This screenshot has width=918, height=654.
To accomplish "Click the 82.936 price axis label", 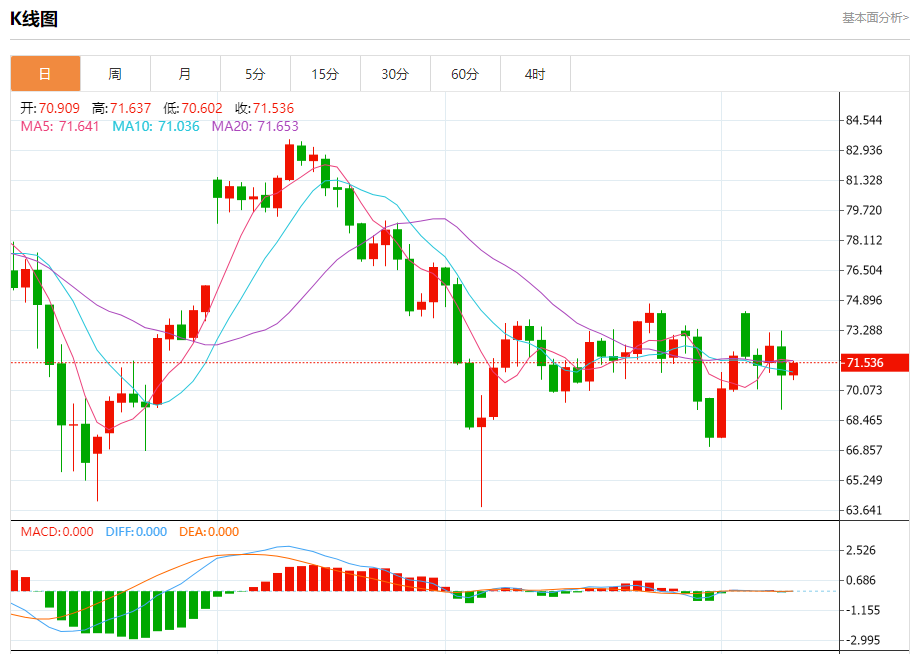I will click(x=864, y=150).
